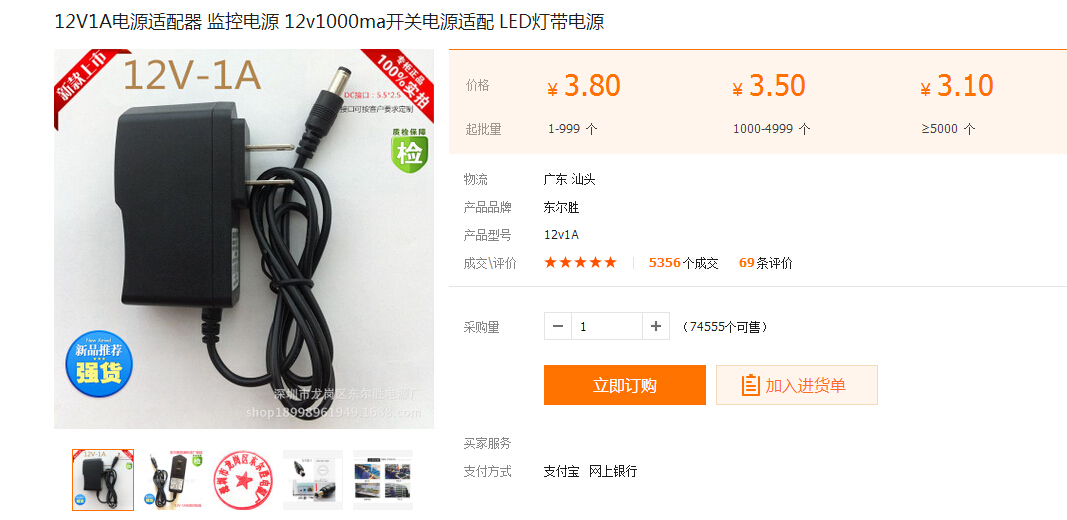Select second thumbnail showing adapter with cable
The width and height of the screenshot is (1067, 520).
click(x=173, y=480)
